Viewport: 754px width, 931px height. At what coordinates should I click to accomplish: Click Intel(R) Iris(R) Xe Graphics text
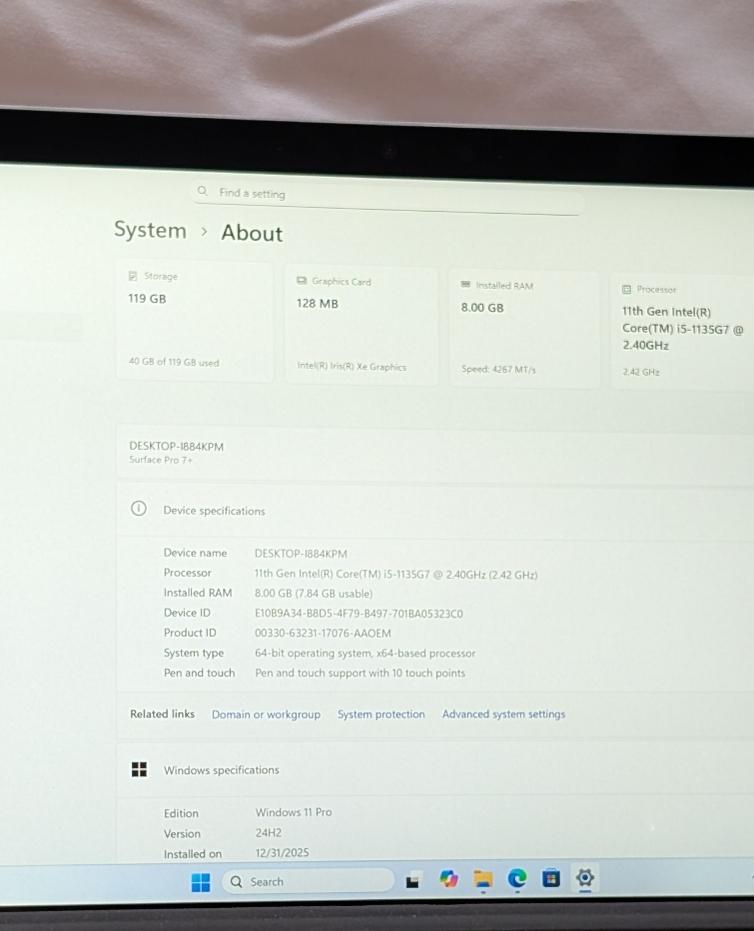[351, 366]
